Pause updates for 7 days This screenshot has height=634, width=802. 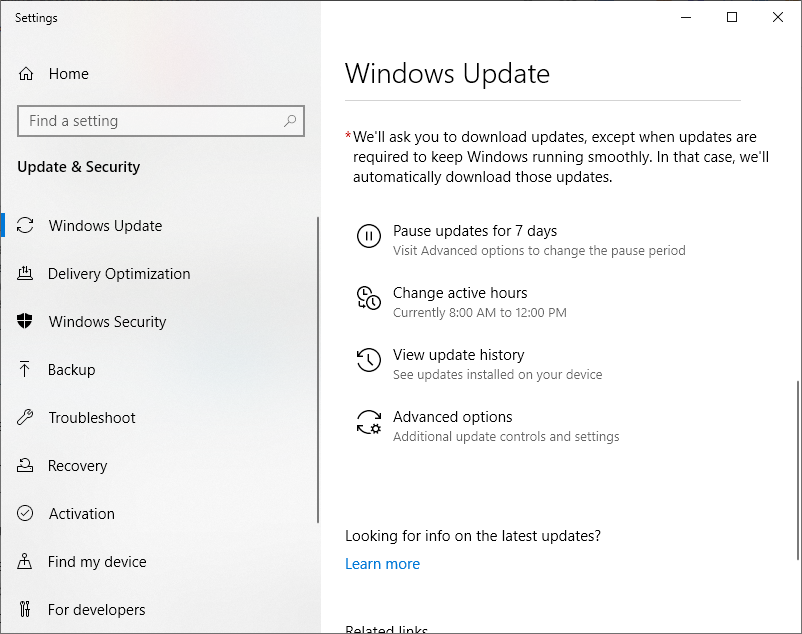(x=475, y=231)
